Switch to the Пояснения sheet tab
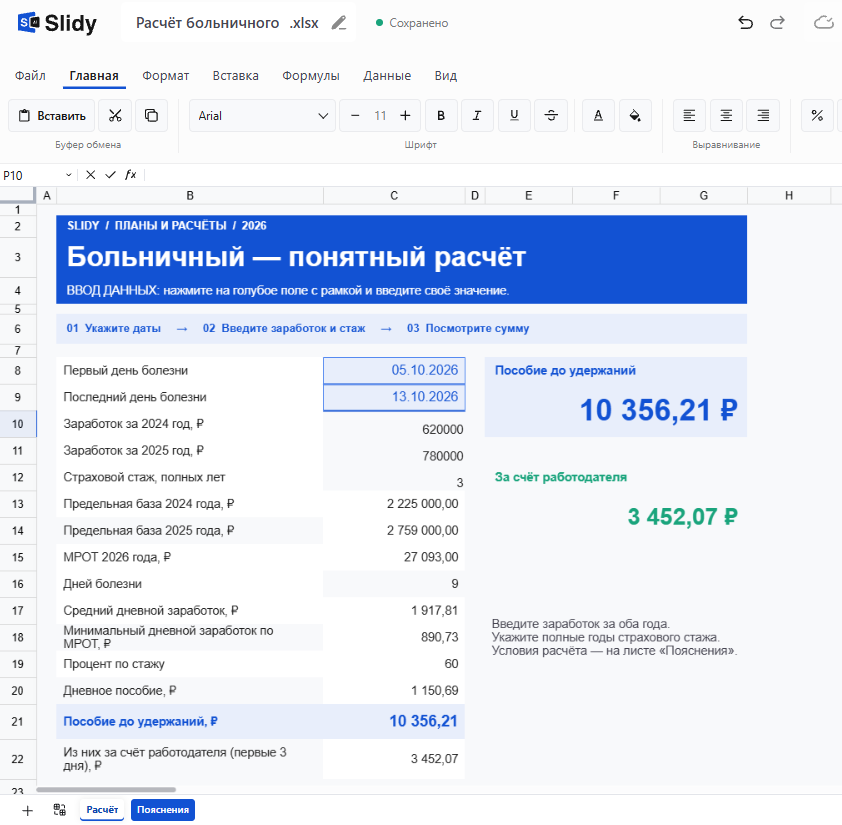The image size is (842, 825). point(163,810)
